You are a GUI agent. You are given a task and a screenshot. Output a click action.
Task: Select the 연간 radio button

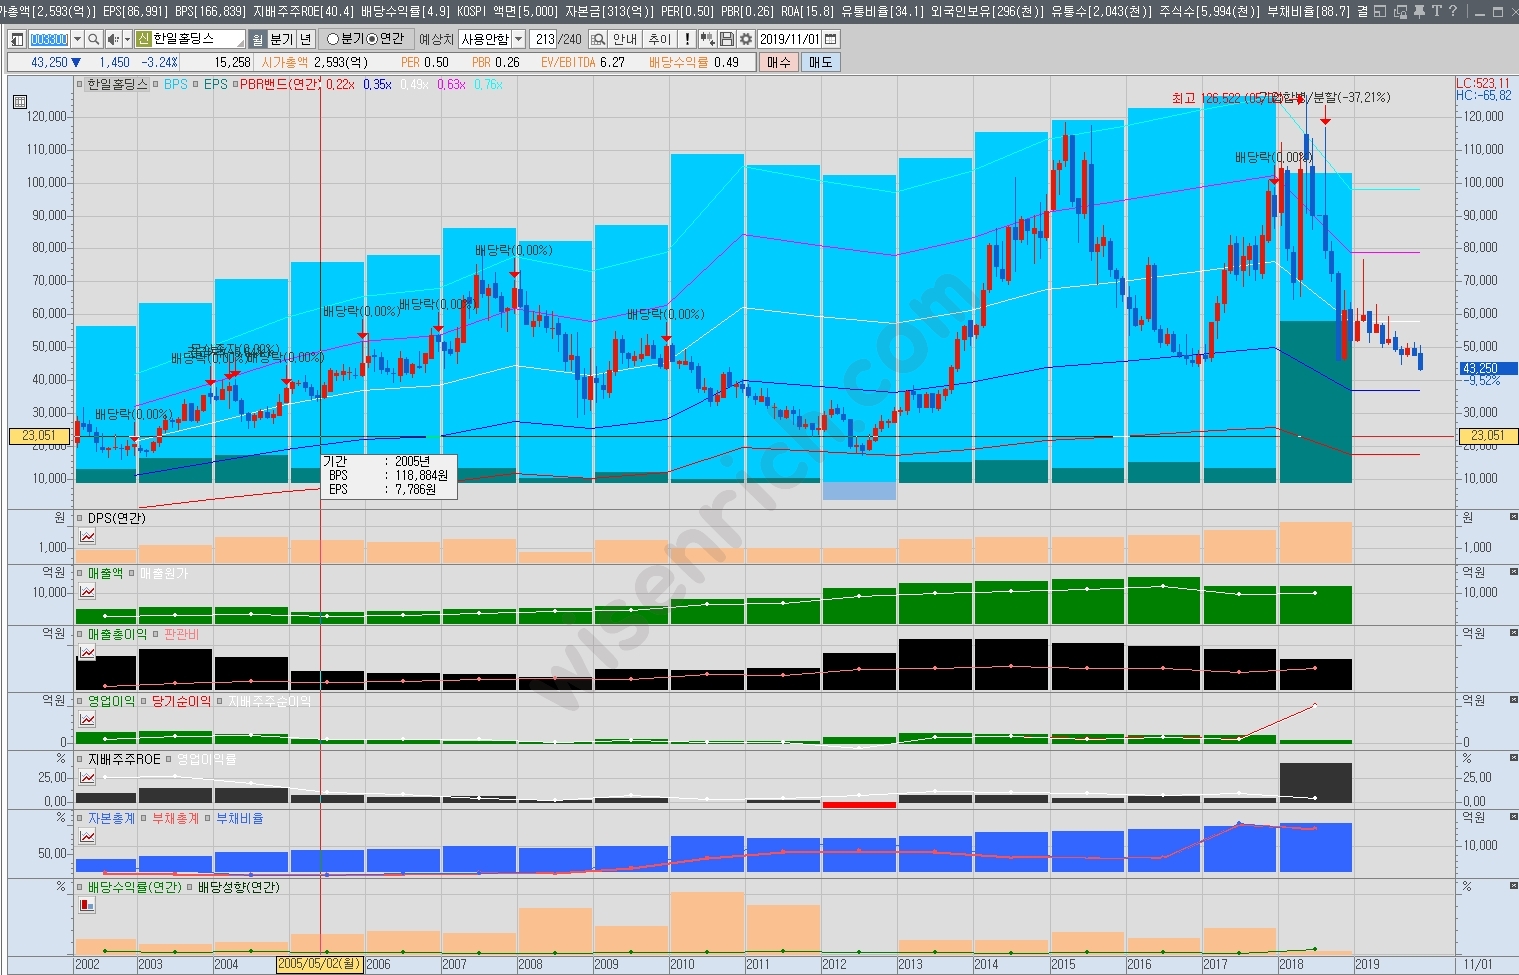(372, 39)
